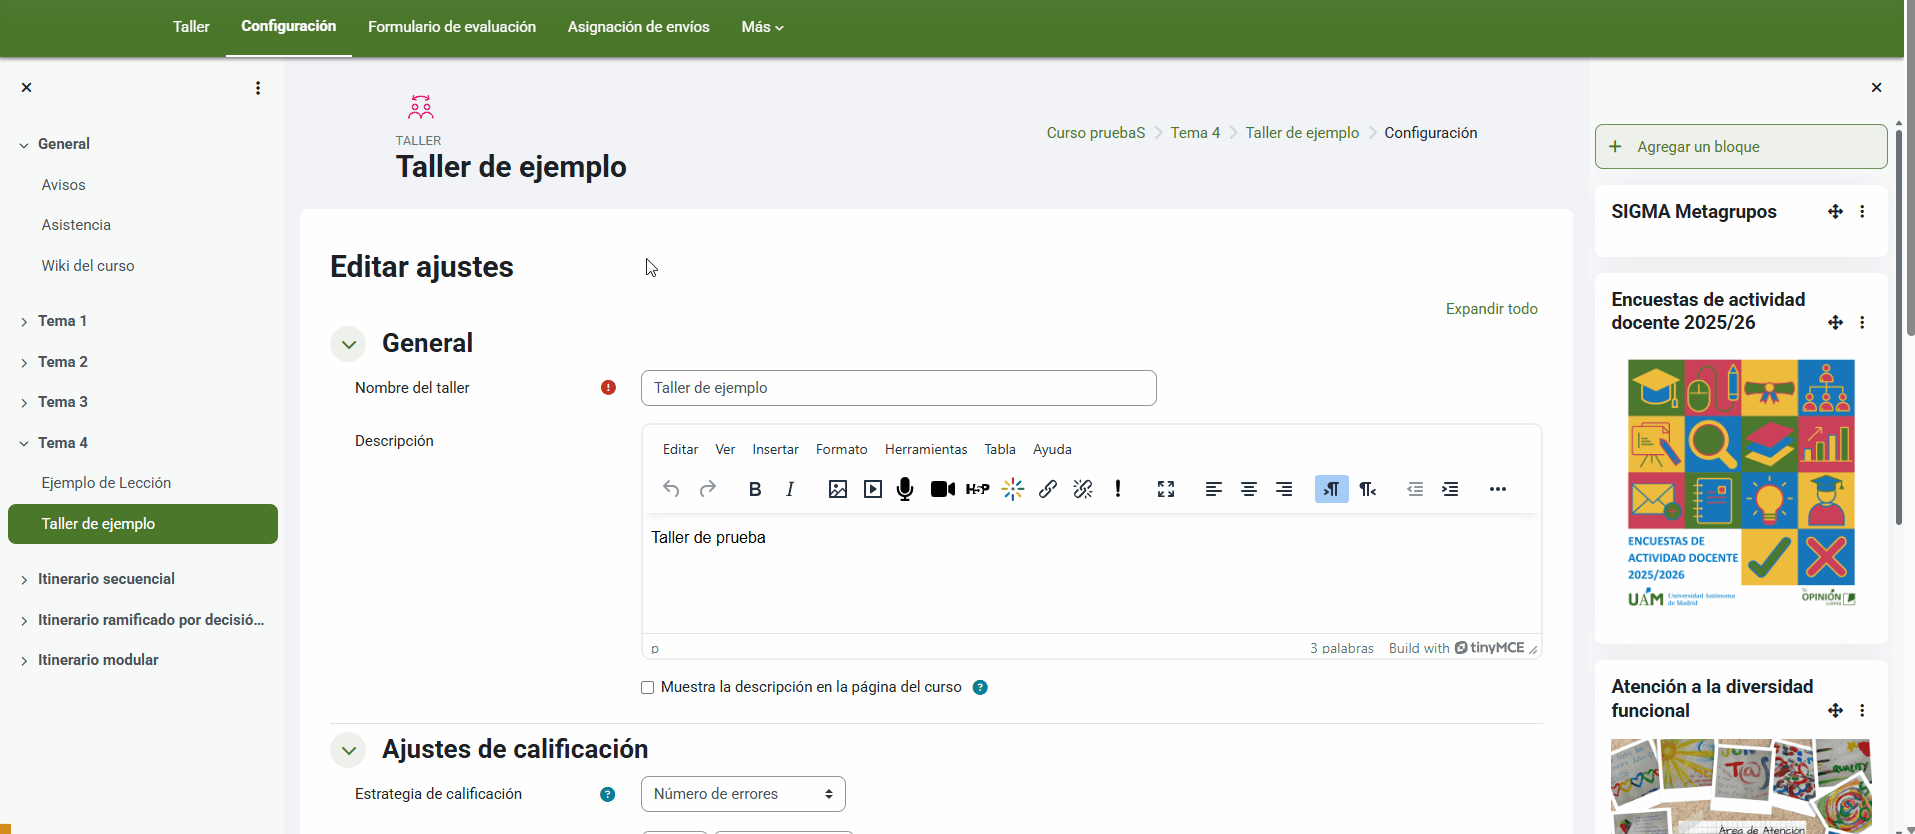
Task: Open Ejemplo de Lección in course index
Action: click(106, 483)
